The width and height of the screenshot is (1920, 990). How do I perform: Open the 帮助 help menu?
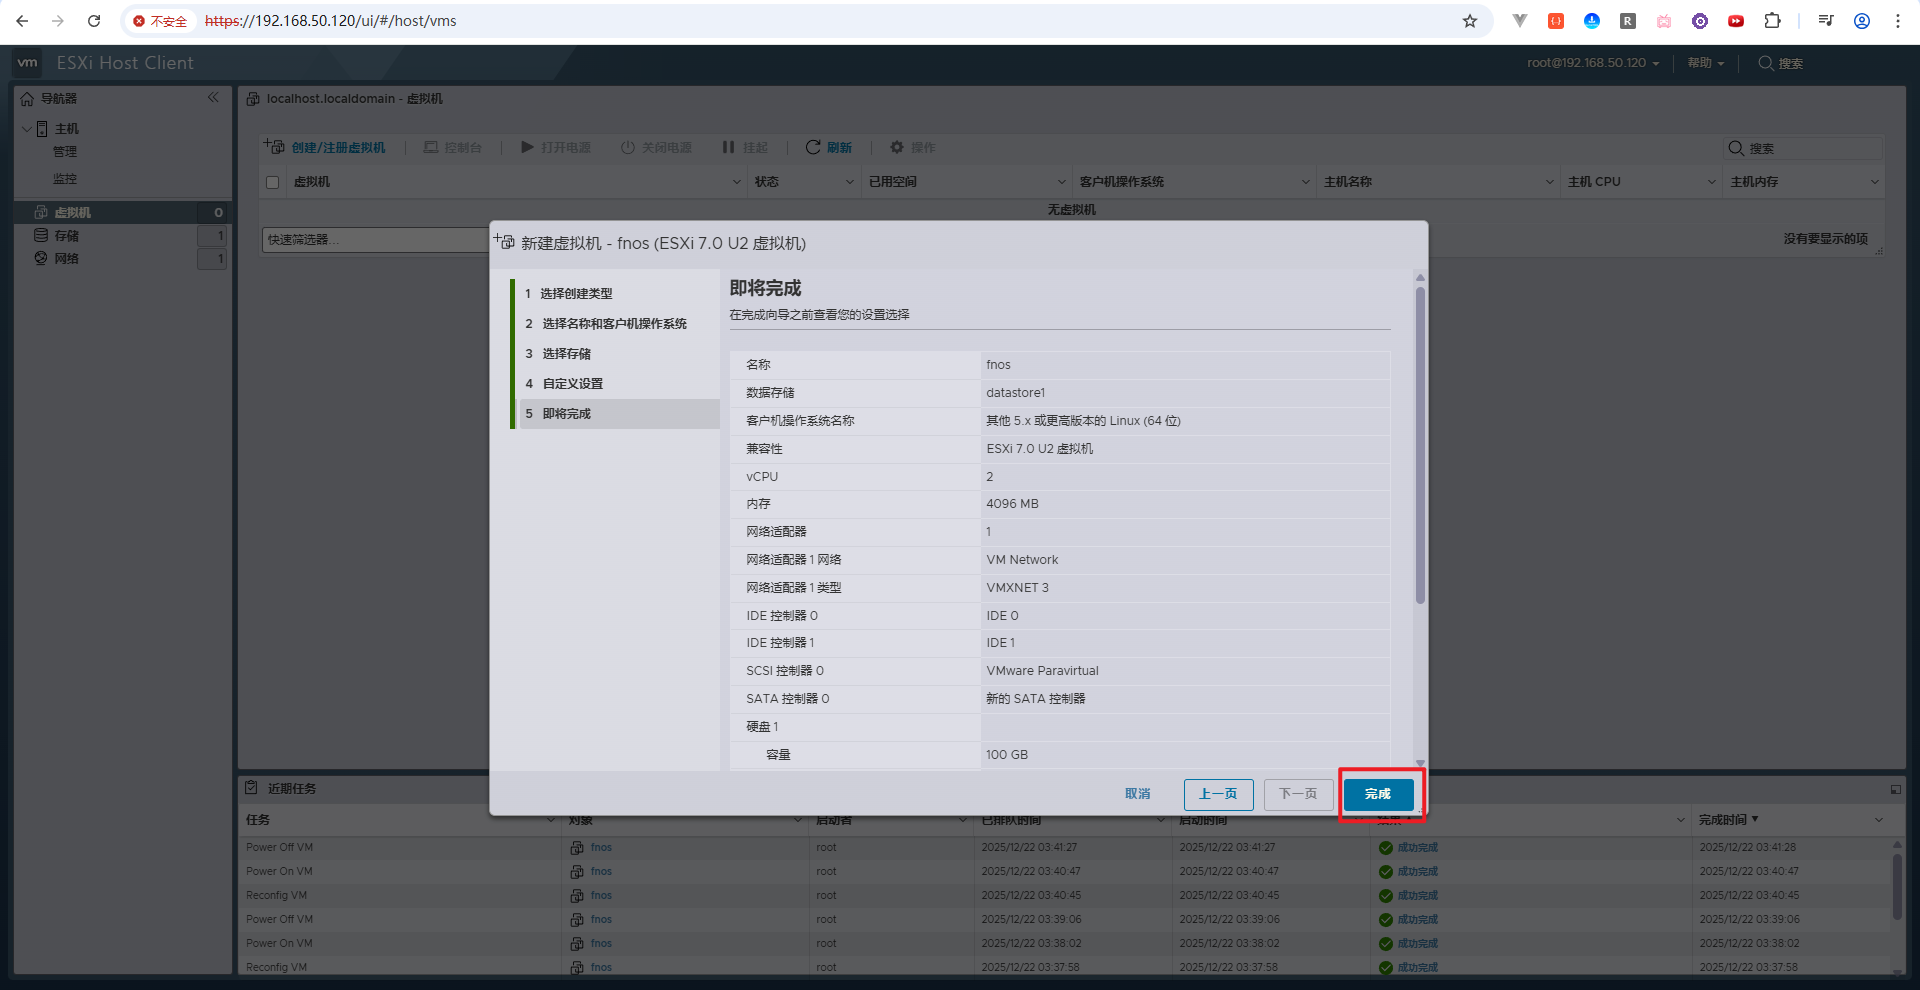[1705, 63]
